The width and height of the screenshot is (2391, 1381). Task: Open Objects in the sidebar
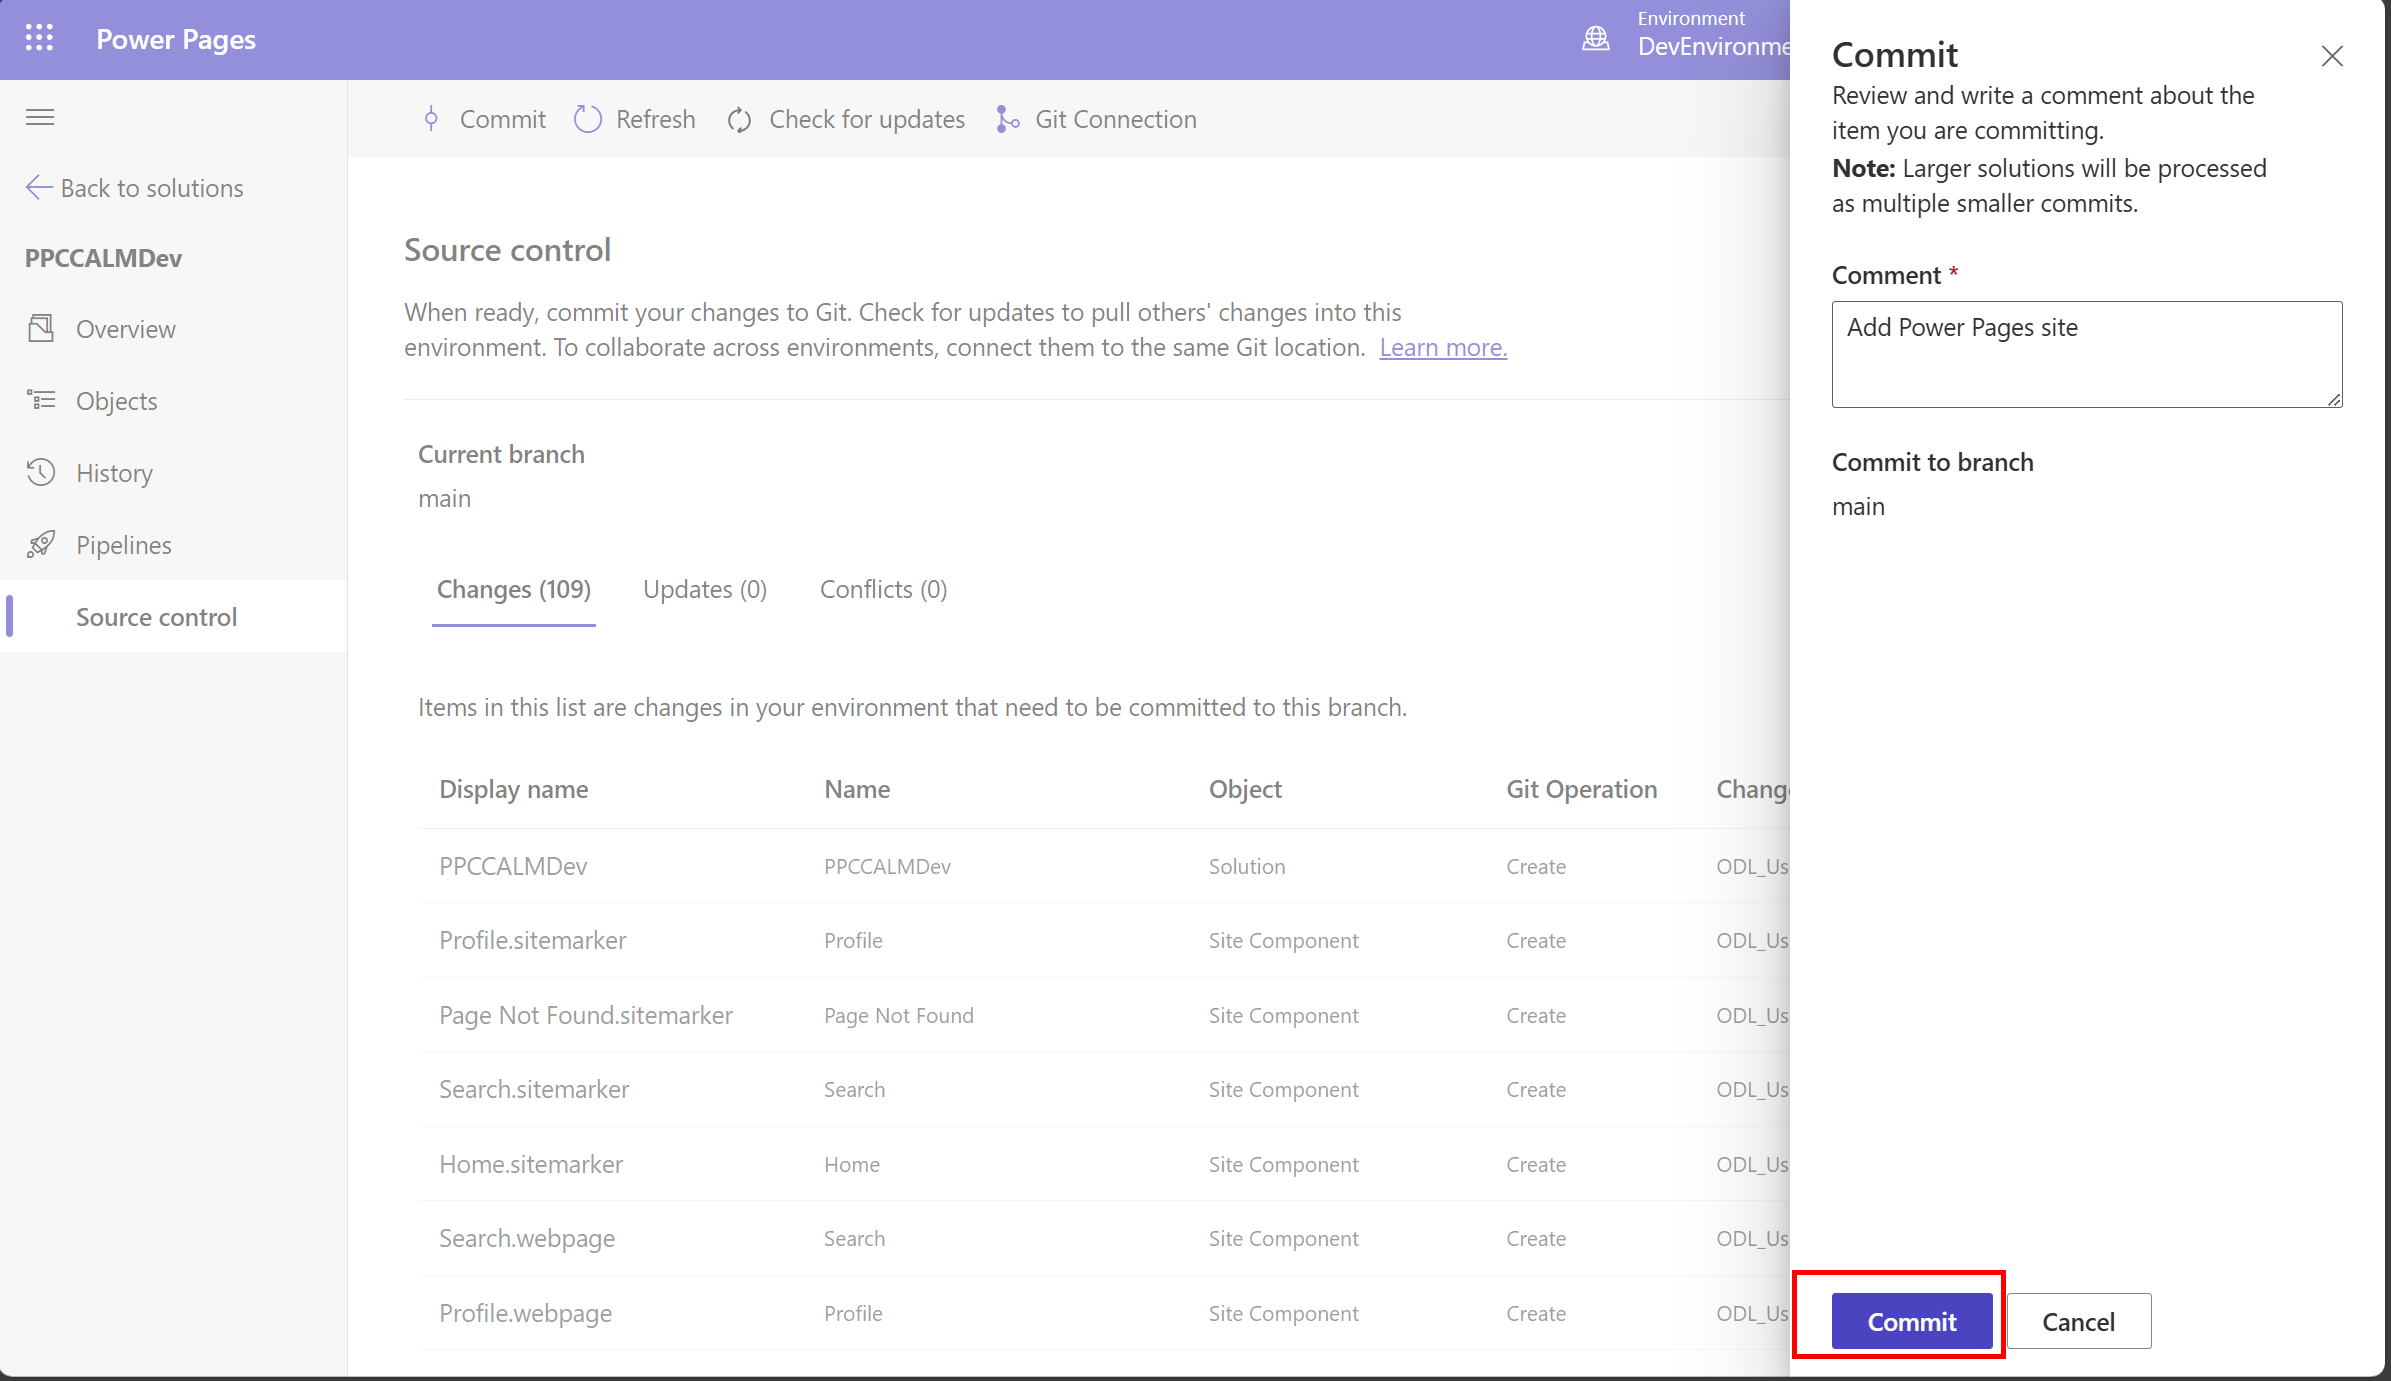tap(116, 401)
